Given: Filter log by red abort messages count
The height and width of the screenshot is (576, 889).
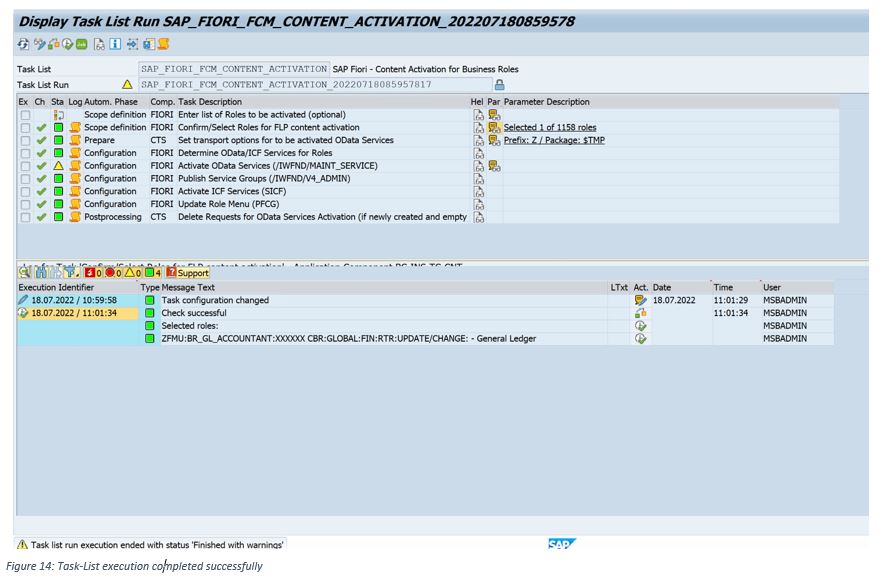Looking at the screenshot, I should click(x=93, y=273).
